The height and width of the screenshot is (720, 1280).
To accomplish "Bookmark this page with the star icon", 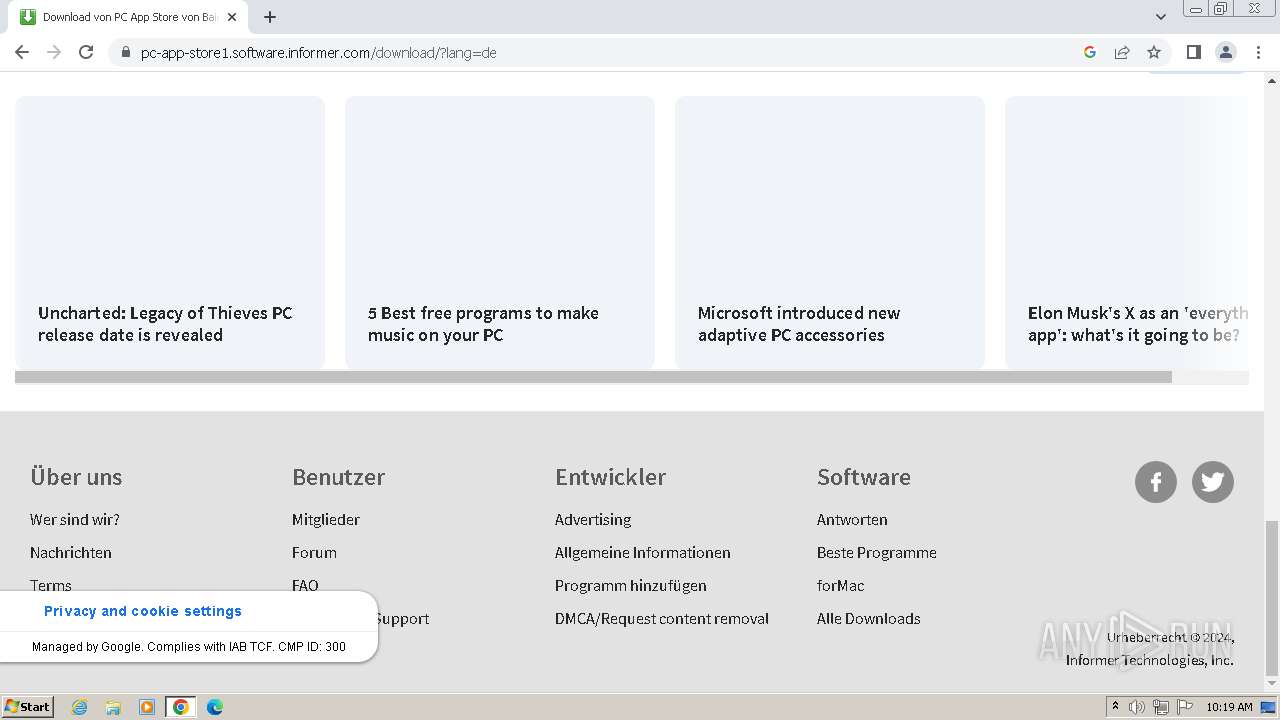I will click(x=1154, y=52).
